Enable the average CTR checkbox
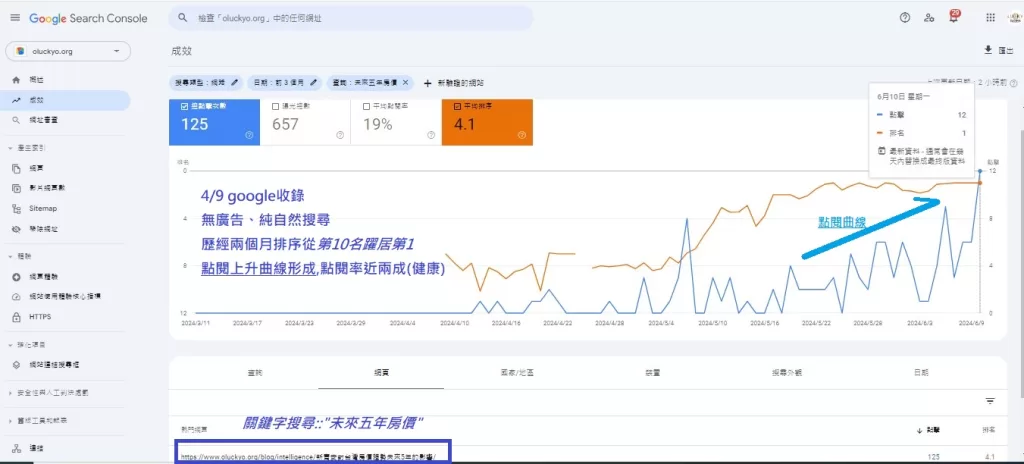 [x=367, y=105]
